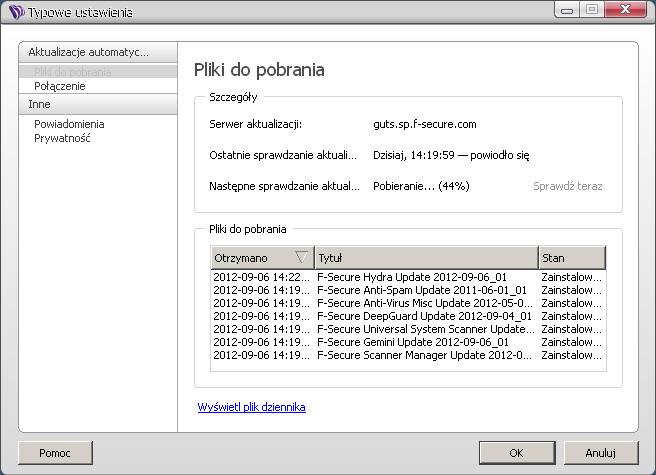656x475 pixels.
Task: Open the Wyświetl plik dziennika link
Action: click(251, 407)
